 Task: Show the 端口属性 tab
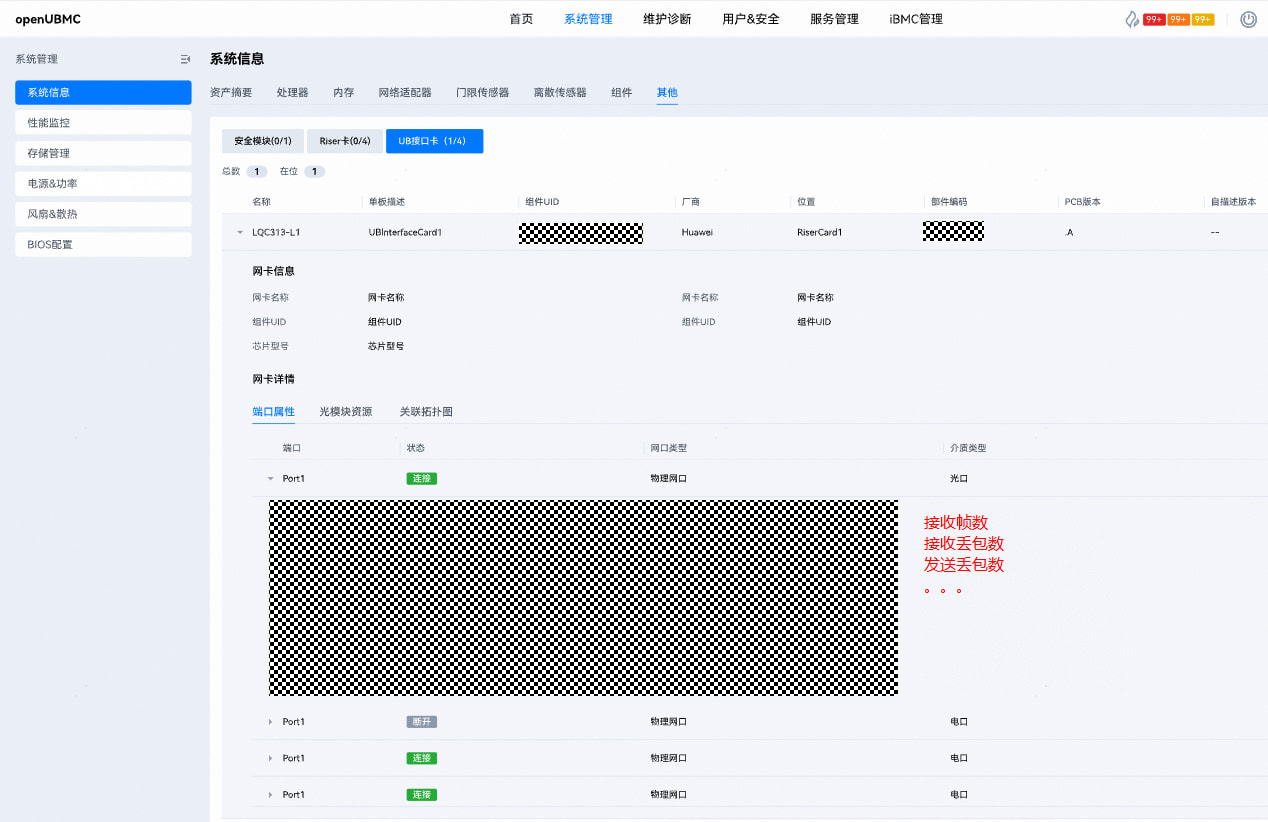pos(273,411)
